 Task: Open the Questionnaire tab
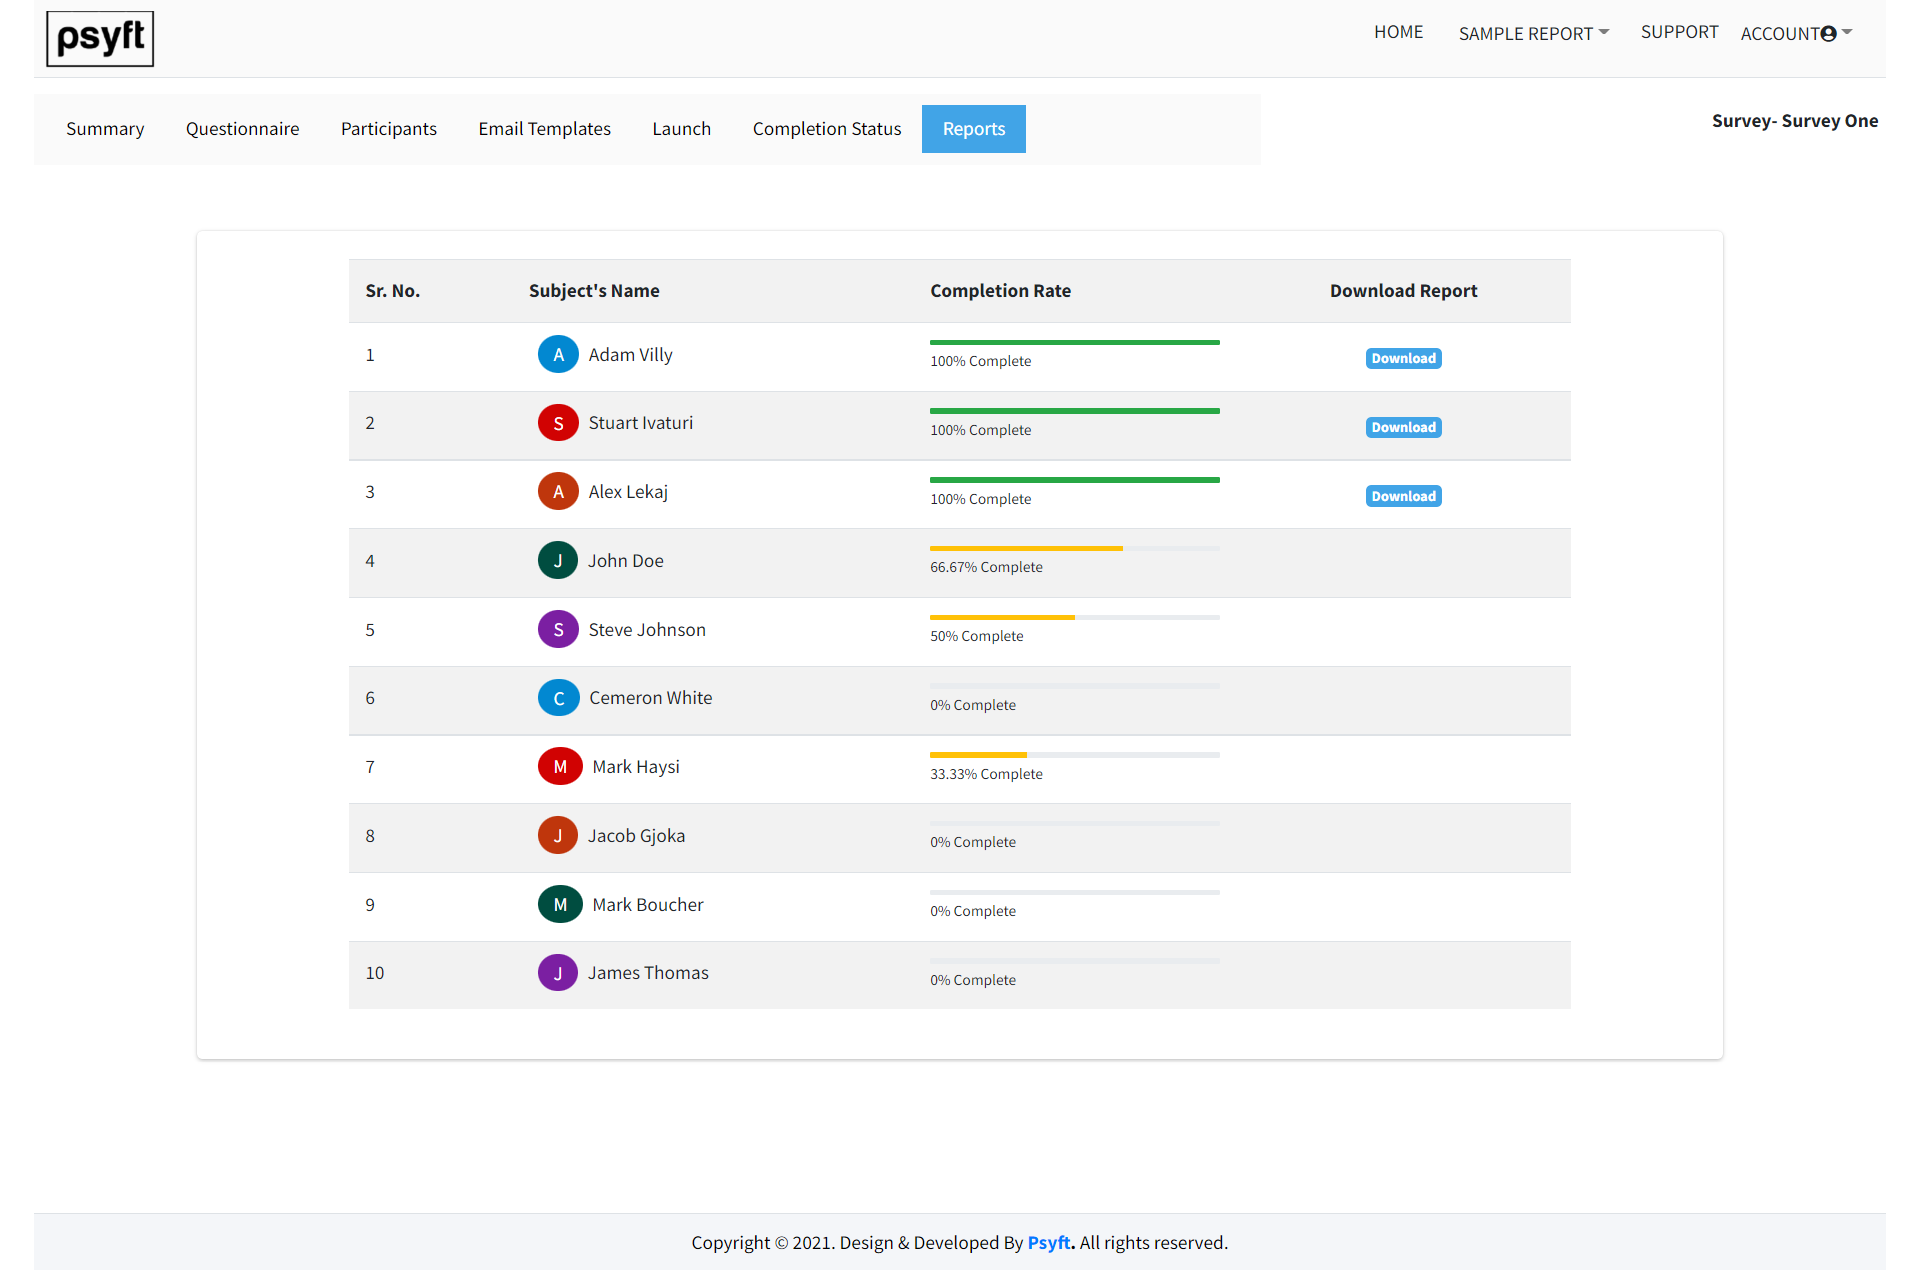click(x=242, y=129)
